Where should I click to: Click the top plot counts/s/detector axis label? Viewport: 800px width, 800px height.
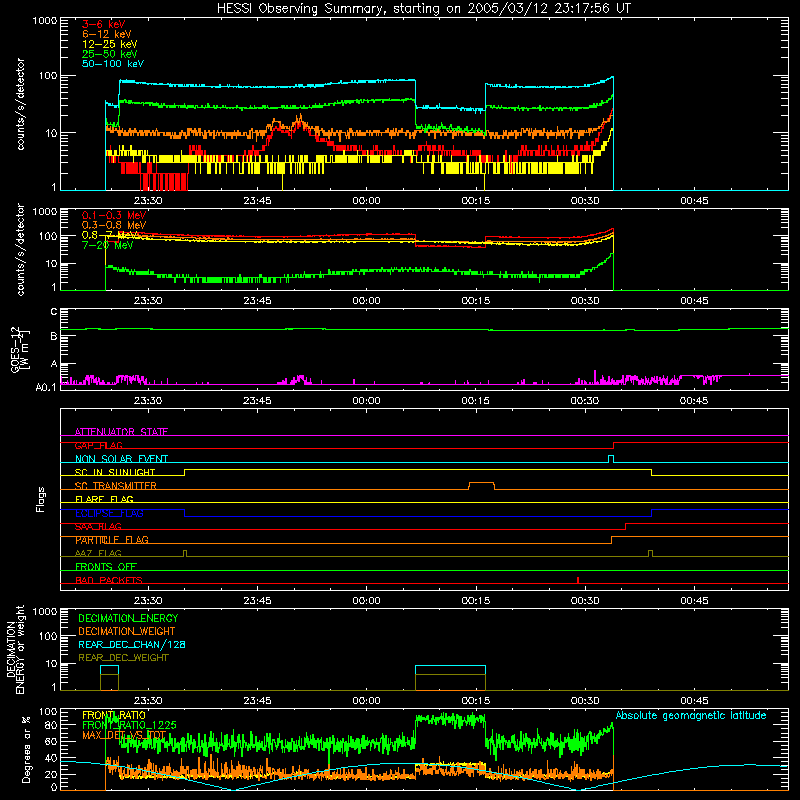[20, 104]
